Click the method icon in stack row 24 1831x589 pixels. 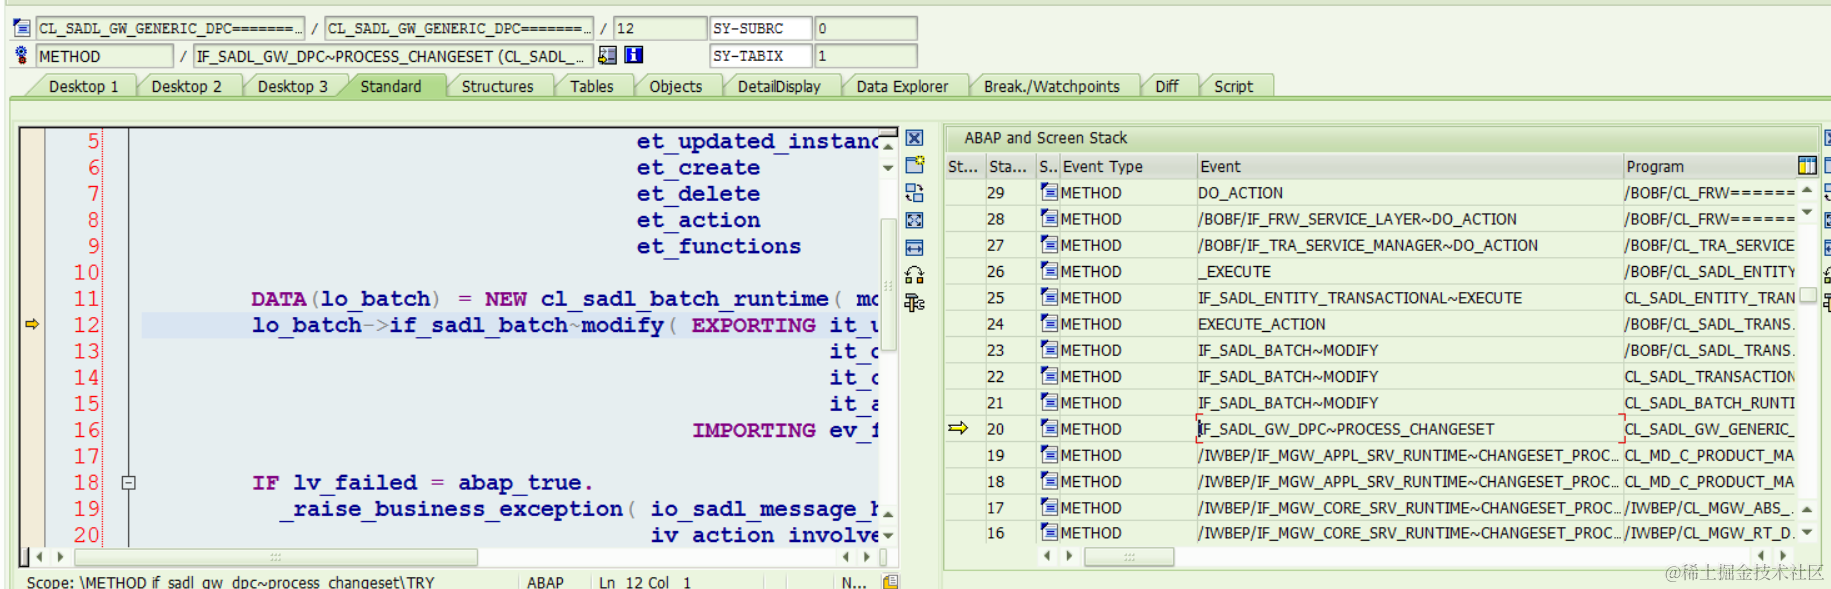pos(1049,323)
